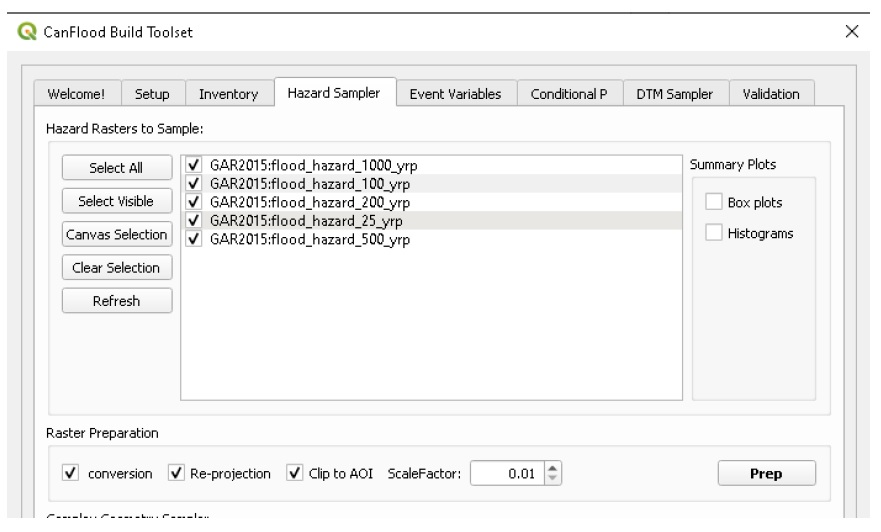Go to the Inventory tab
The width and height of the screenshot is (881, 532).
click(x=229, y=94)
